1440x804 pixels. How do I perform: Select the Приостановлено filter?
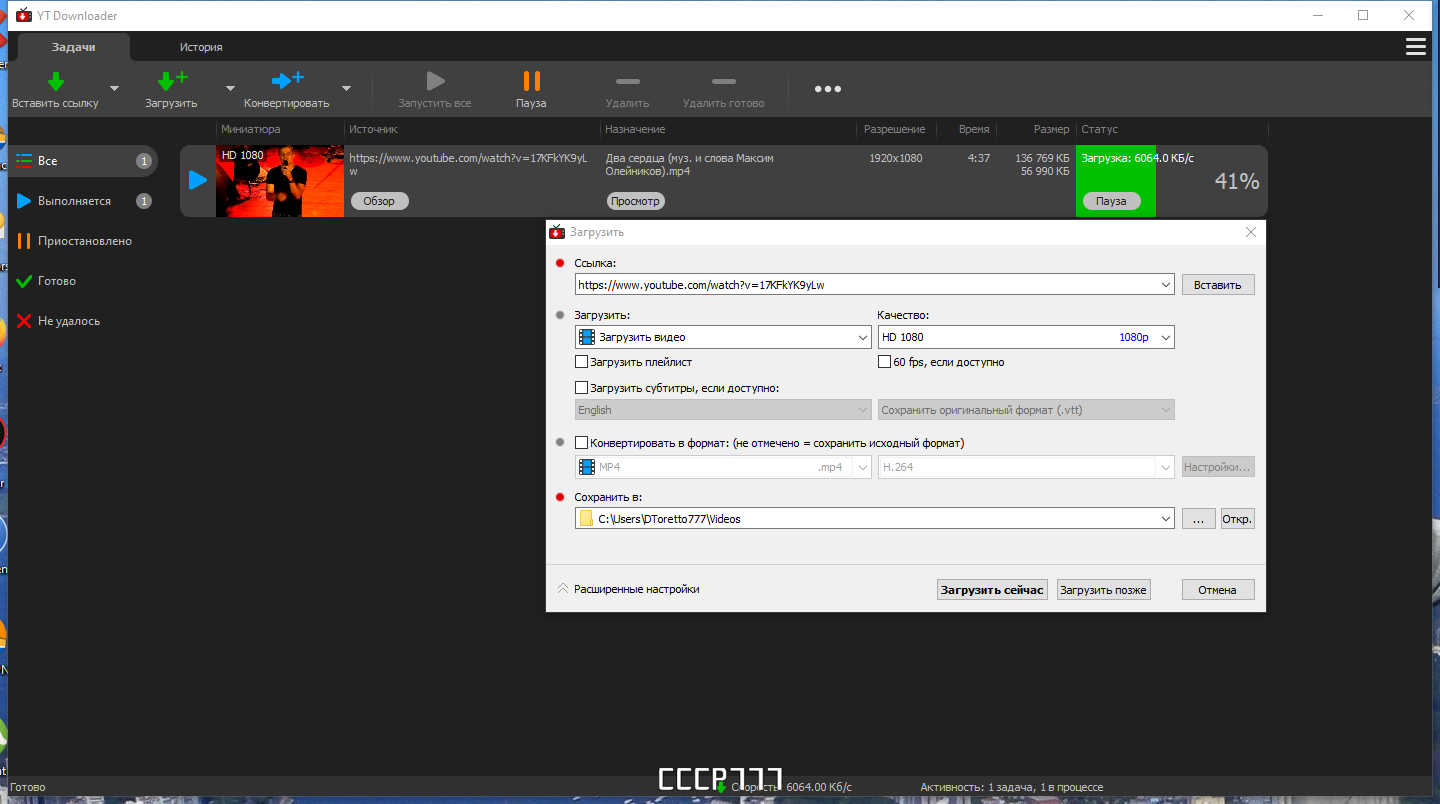tap(83, 241)
